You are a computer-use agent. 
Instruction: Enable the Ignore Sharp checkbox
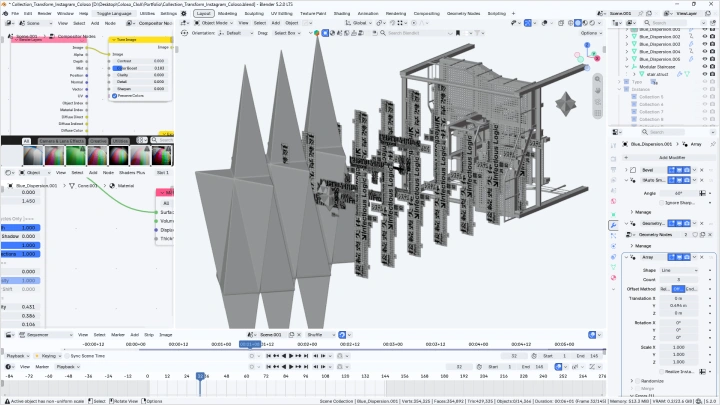pos(662,202)
